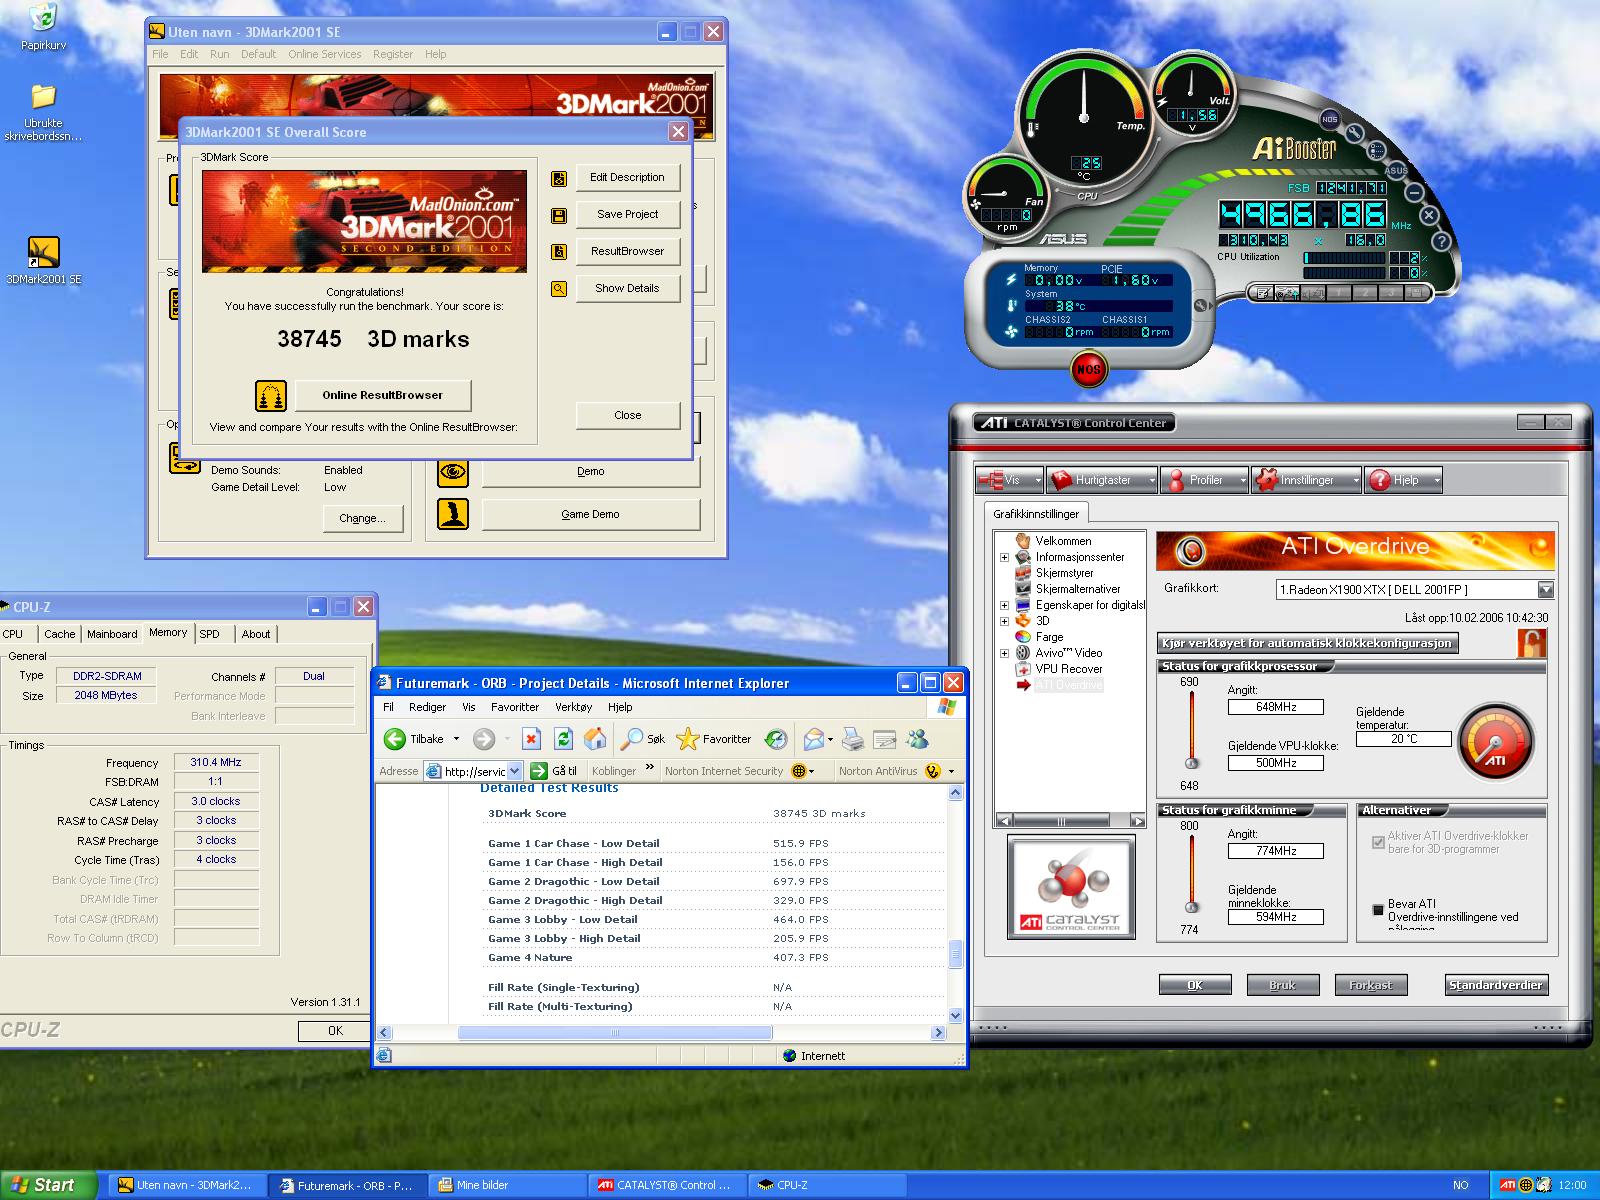Click the Print icon in Internet Explorer toolbar
This screenshot has width=1600, height=1200.
pos(852,740)
